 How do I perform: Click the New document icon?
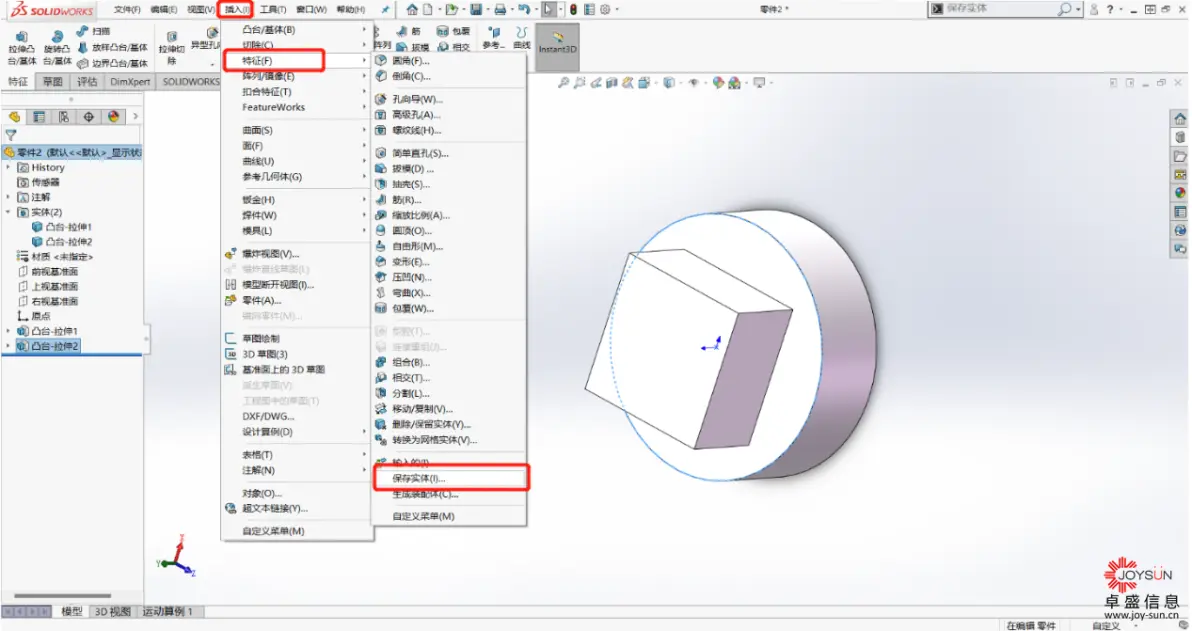pyautogui.click(x=428, y=9)
